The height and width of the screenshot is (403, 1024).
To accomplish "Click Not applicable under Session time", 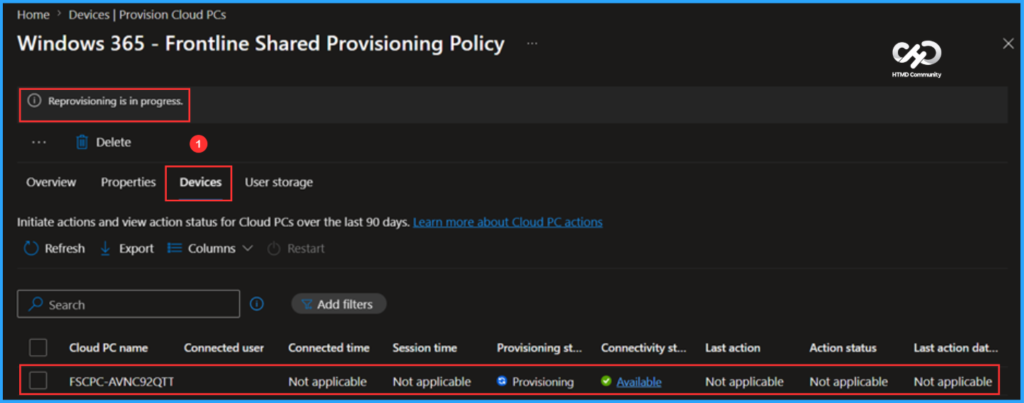I will pyautogui.click(x=432, y=382).
